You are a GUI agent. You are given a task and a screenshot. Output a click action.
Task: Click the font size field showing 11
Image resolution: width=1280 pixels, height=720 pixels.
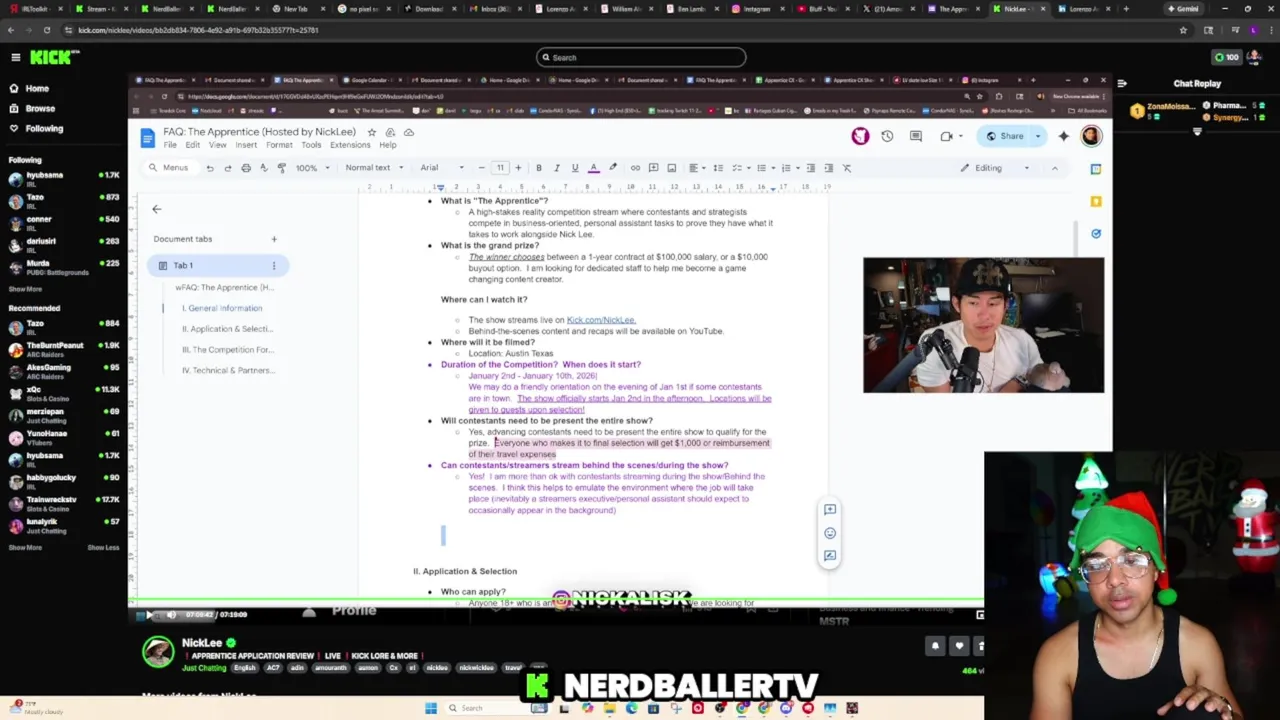point(500,168)
